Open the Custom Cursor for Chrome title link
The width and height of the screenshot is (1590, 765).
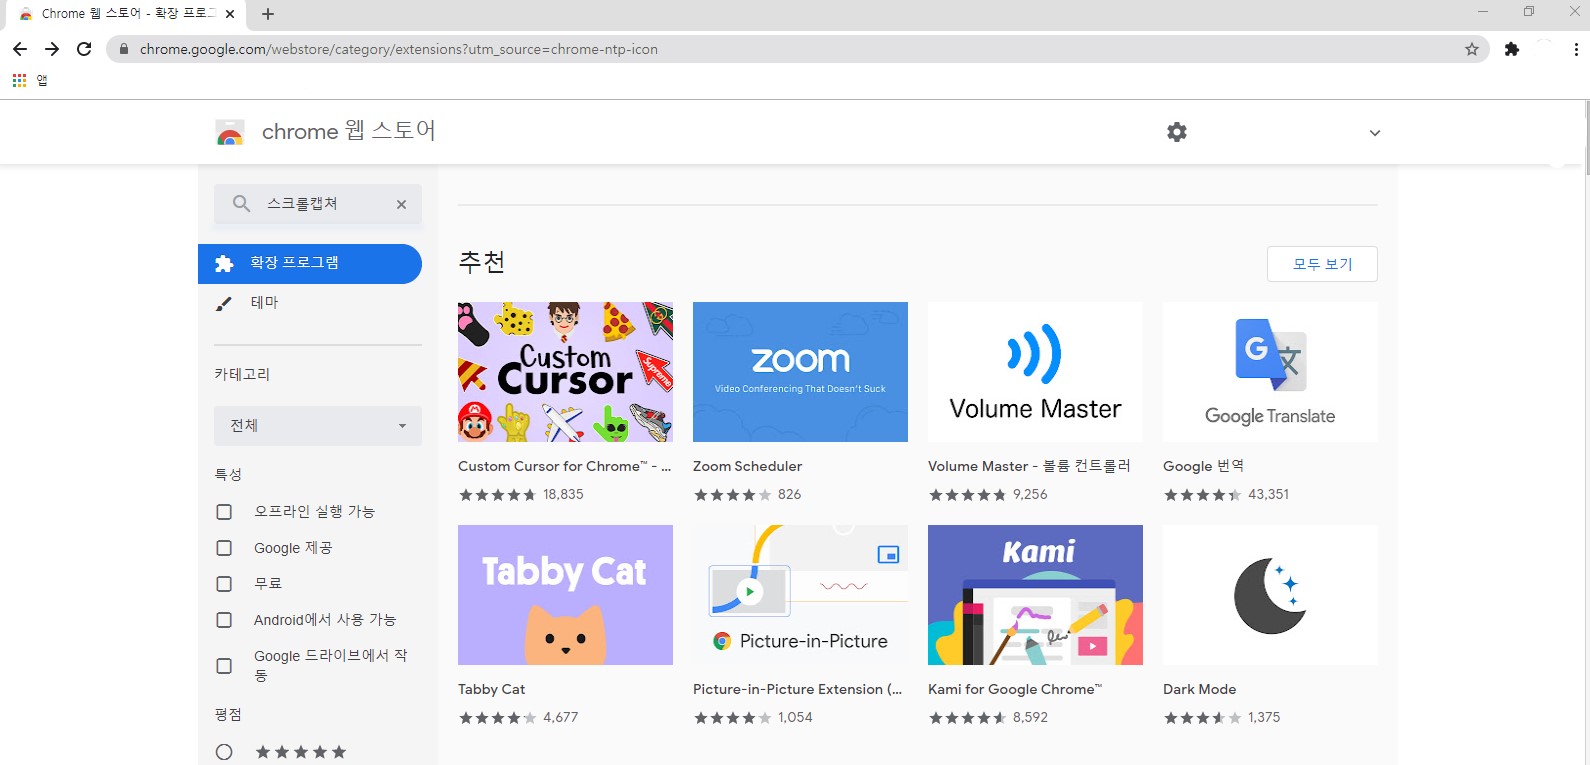click(x=565, y=466)
